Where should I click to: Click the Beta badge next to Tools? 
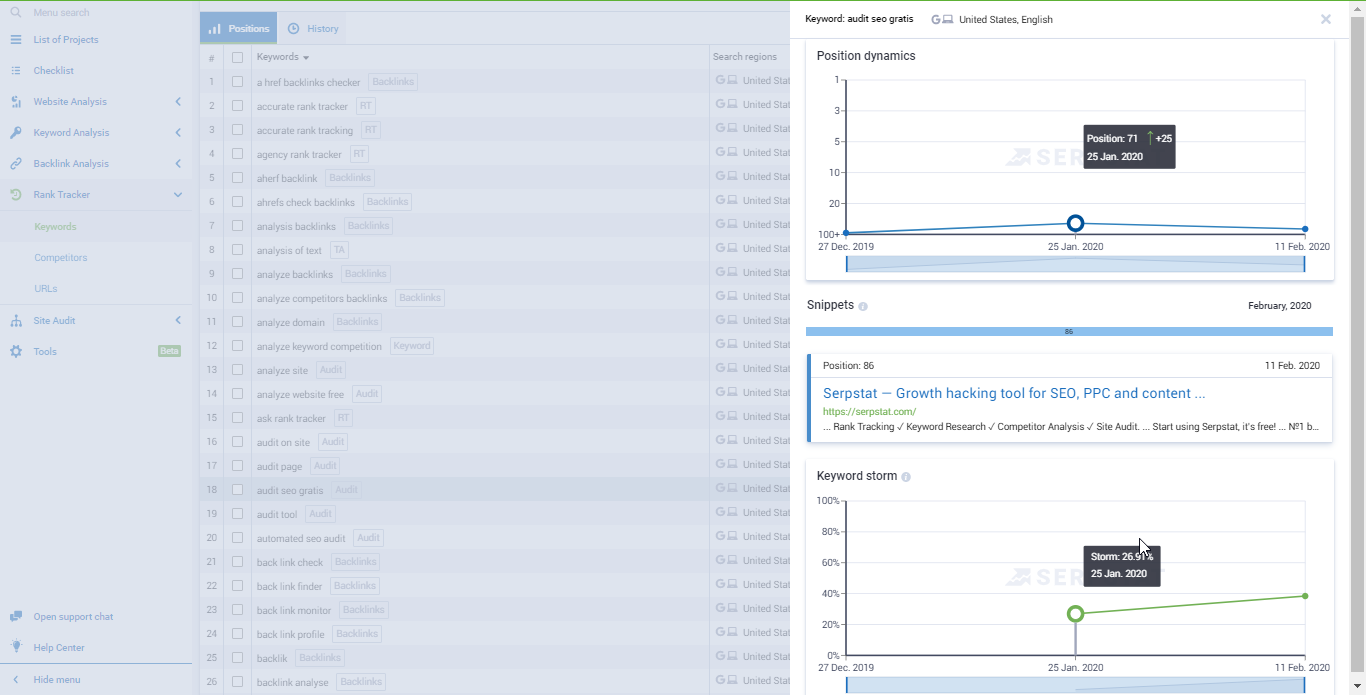170,351
